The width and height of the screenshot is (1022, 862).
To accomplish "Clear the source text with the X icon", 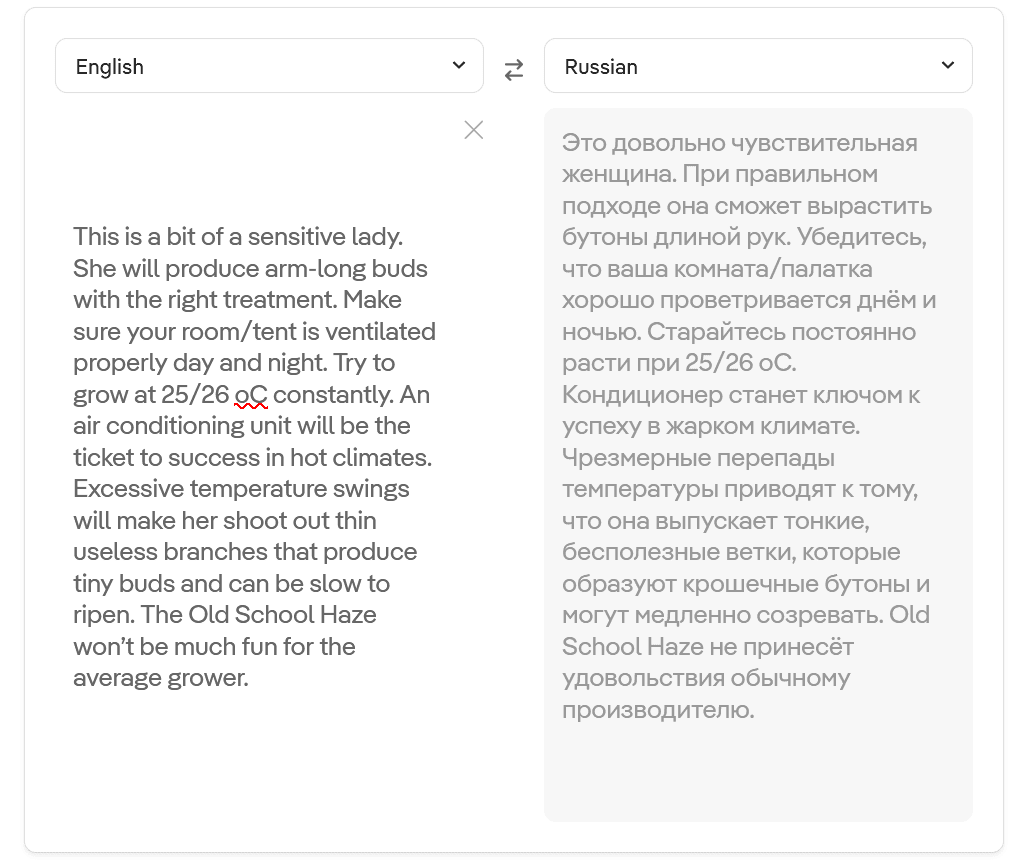I will 474,130.
